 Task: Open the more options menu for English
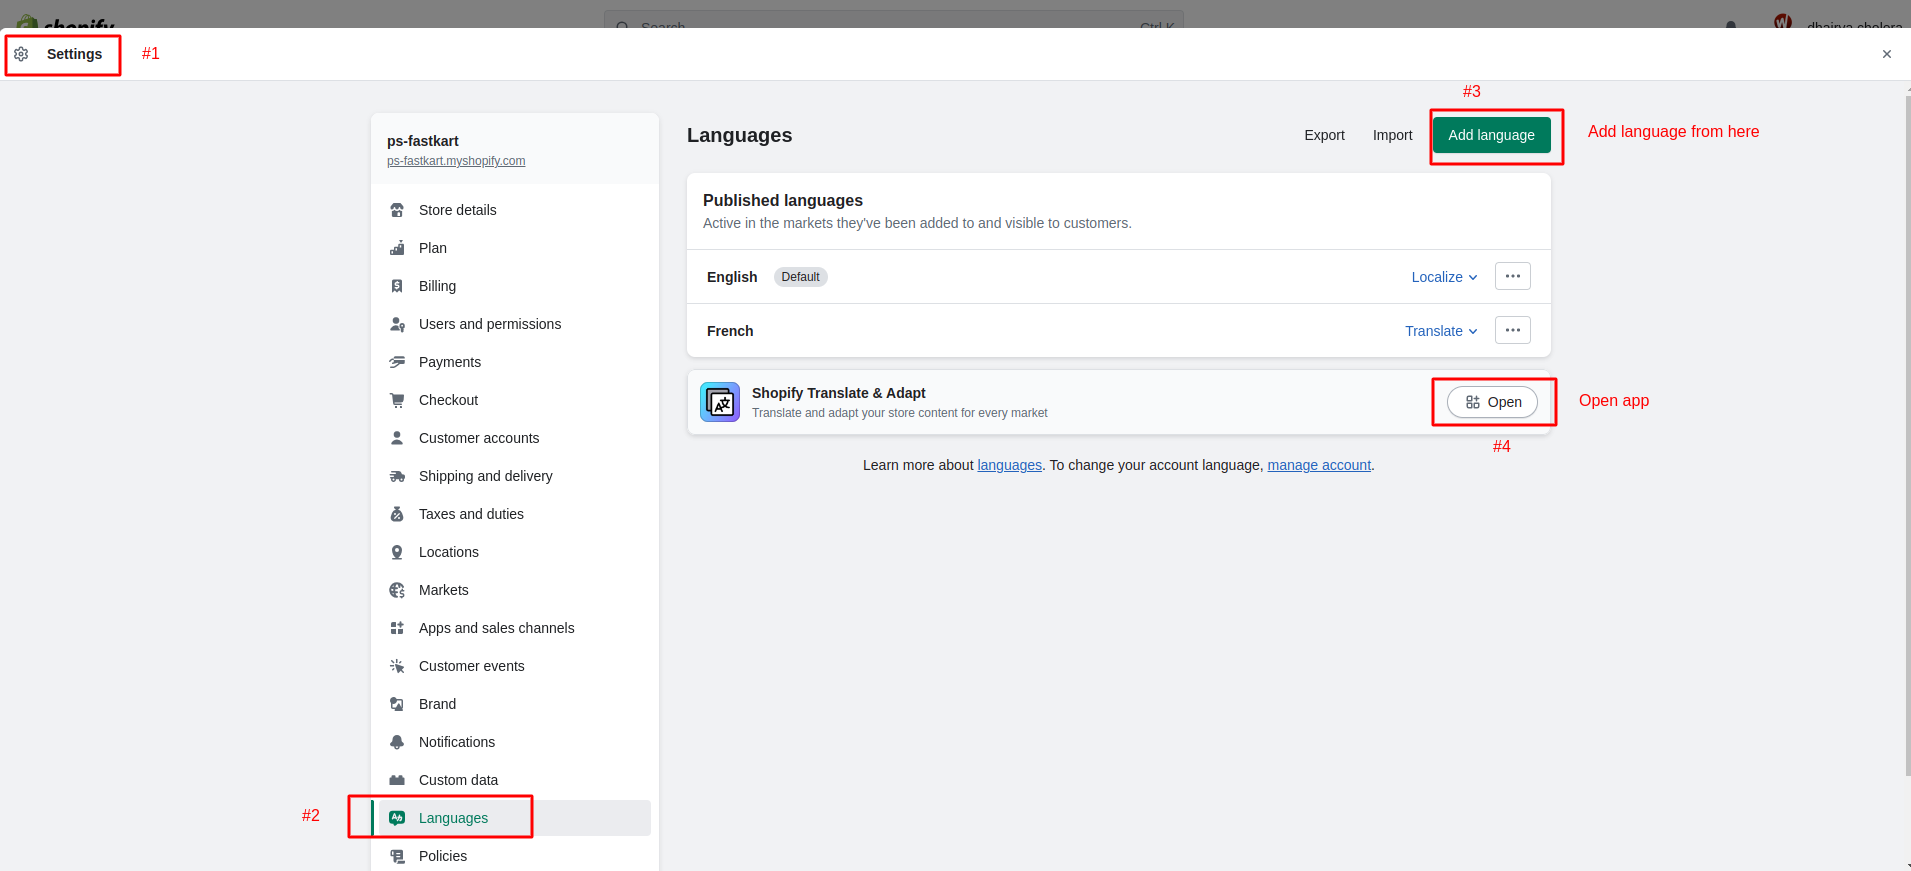tap(1512, 276)
